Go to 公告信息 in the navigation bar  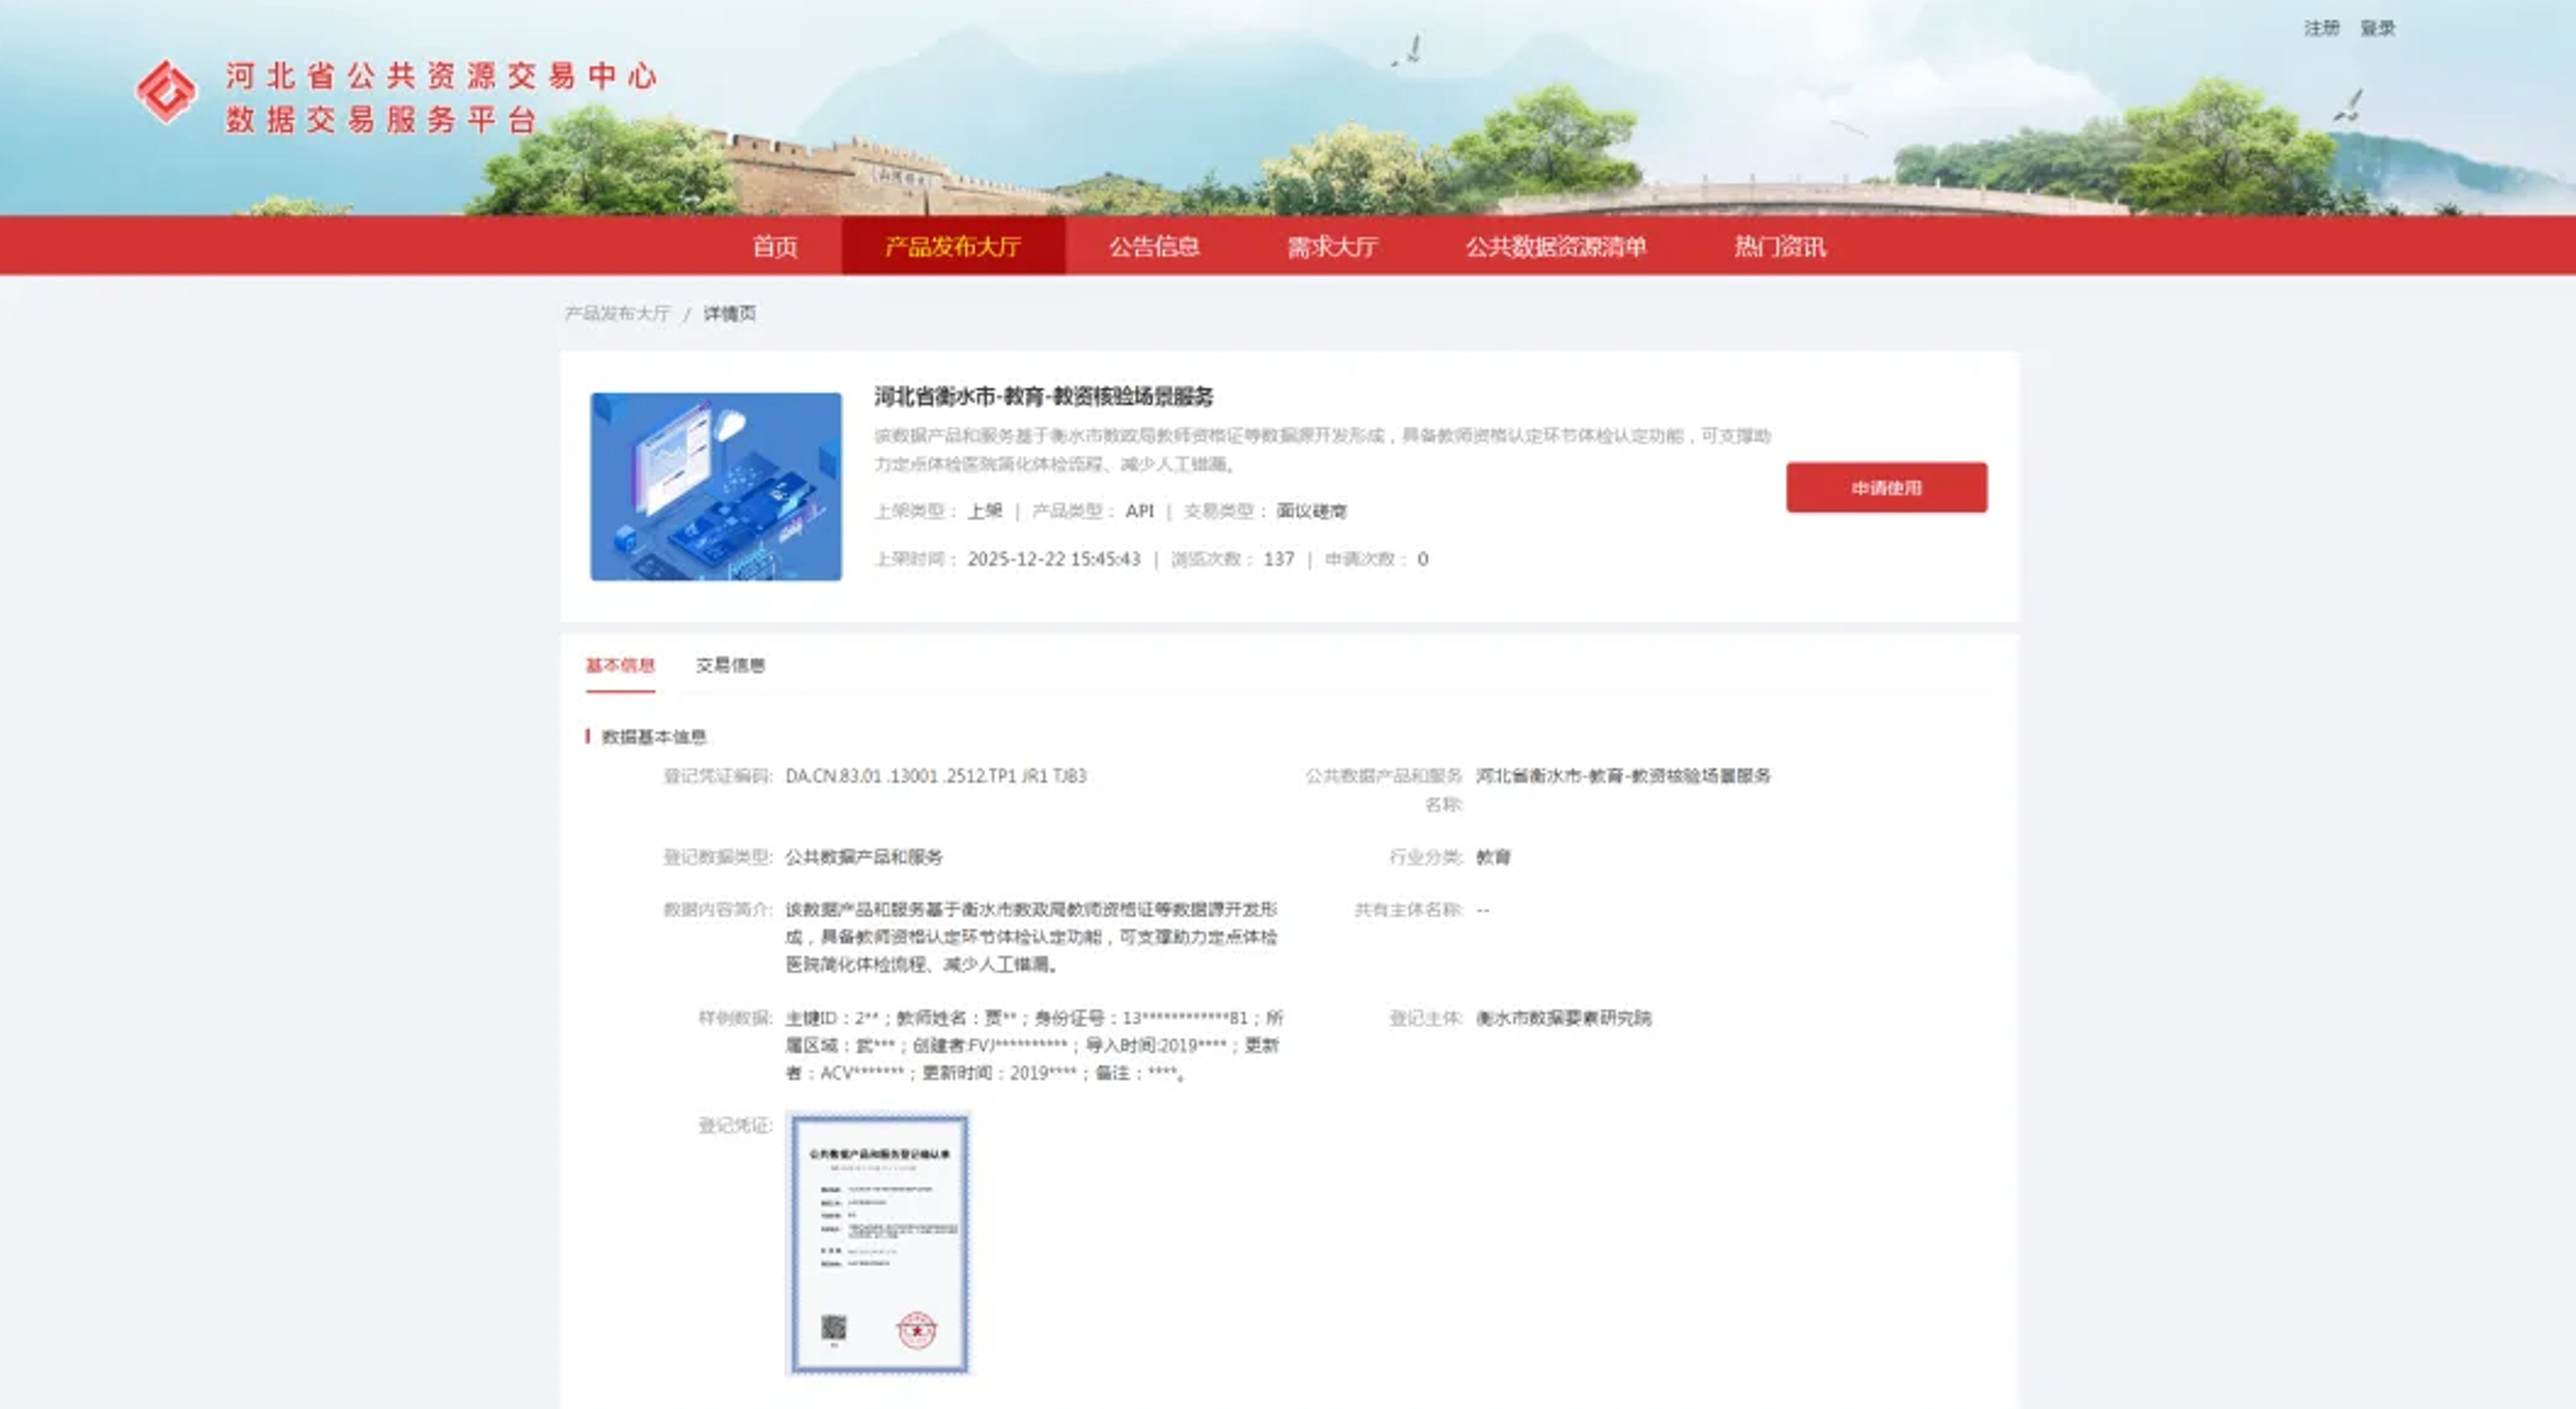[1153, 246]
